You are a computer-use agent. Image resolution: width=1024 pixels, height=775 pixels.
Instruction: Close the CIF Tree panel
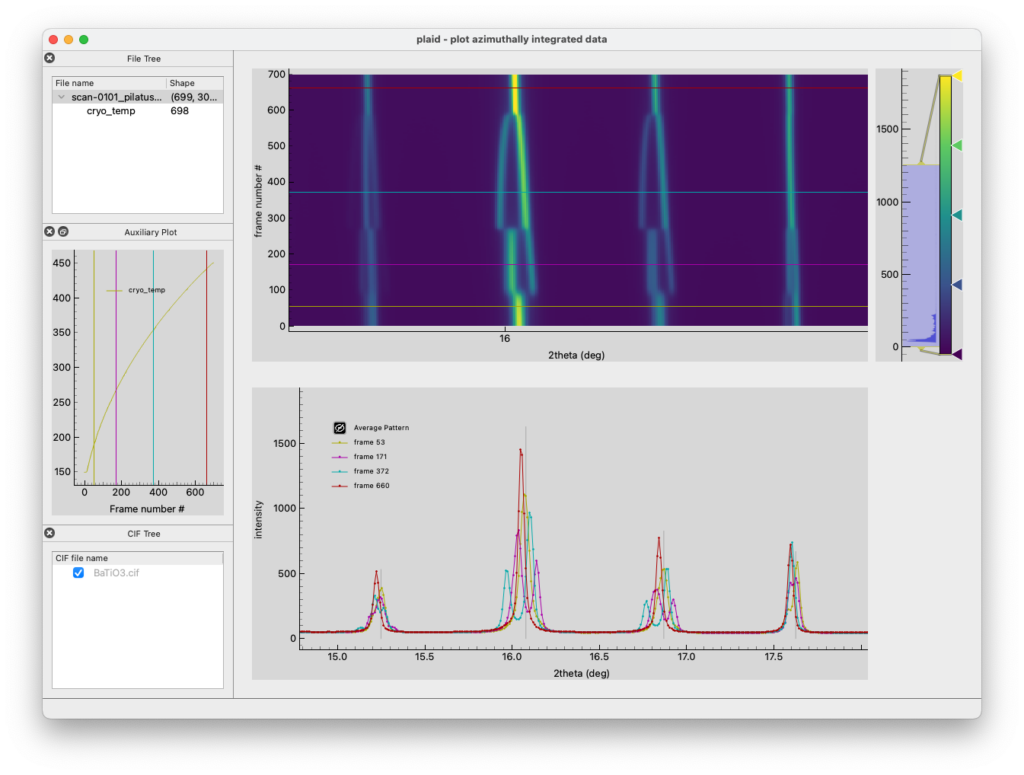click(50, 533)
